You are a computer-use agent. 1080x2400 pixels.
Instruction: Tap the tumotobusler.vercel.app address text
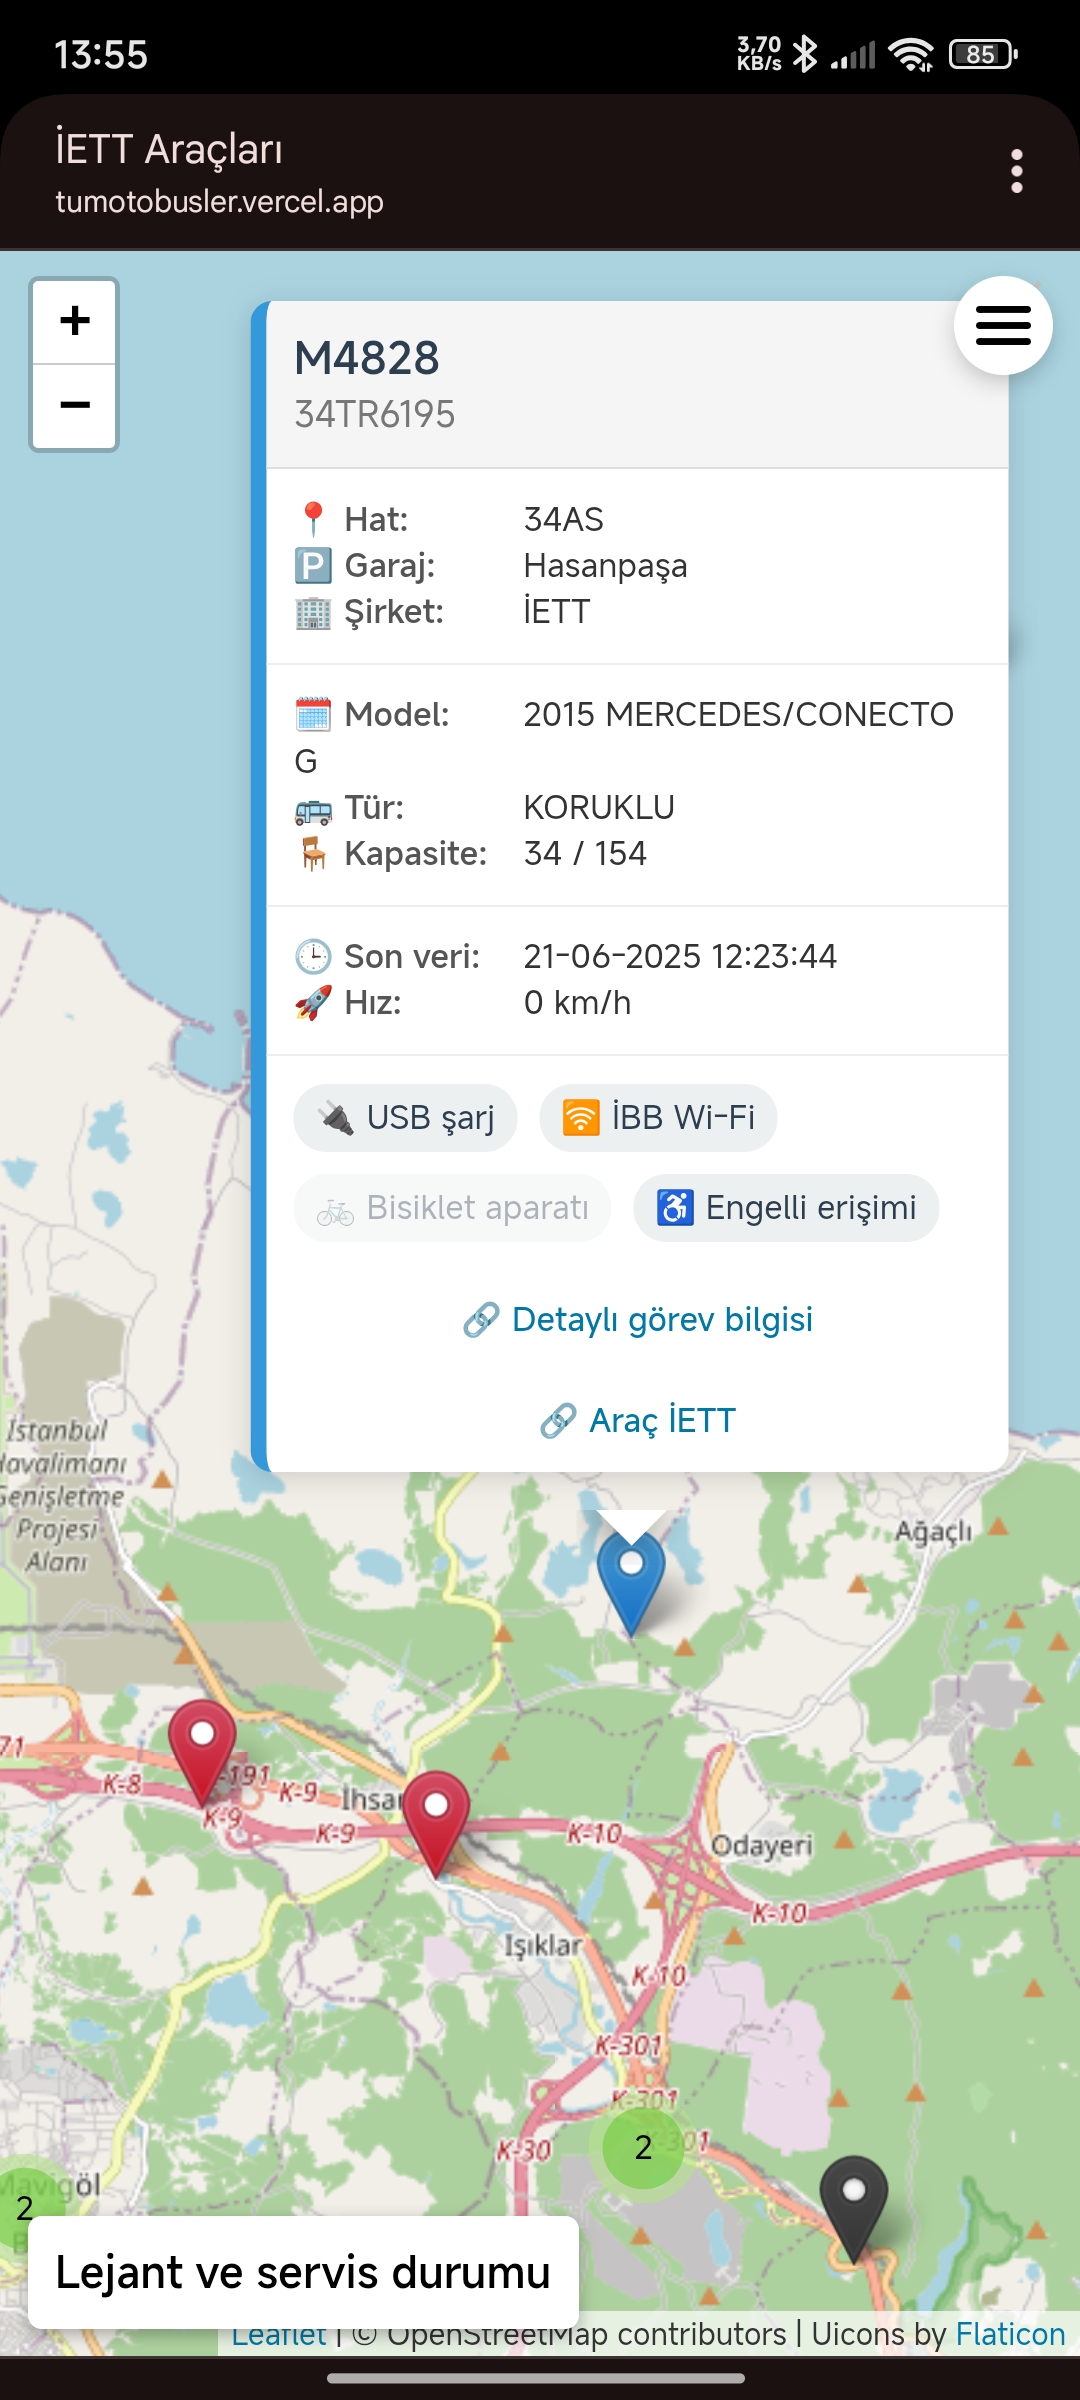[x=219, y=202]
